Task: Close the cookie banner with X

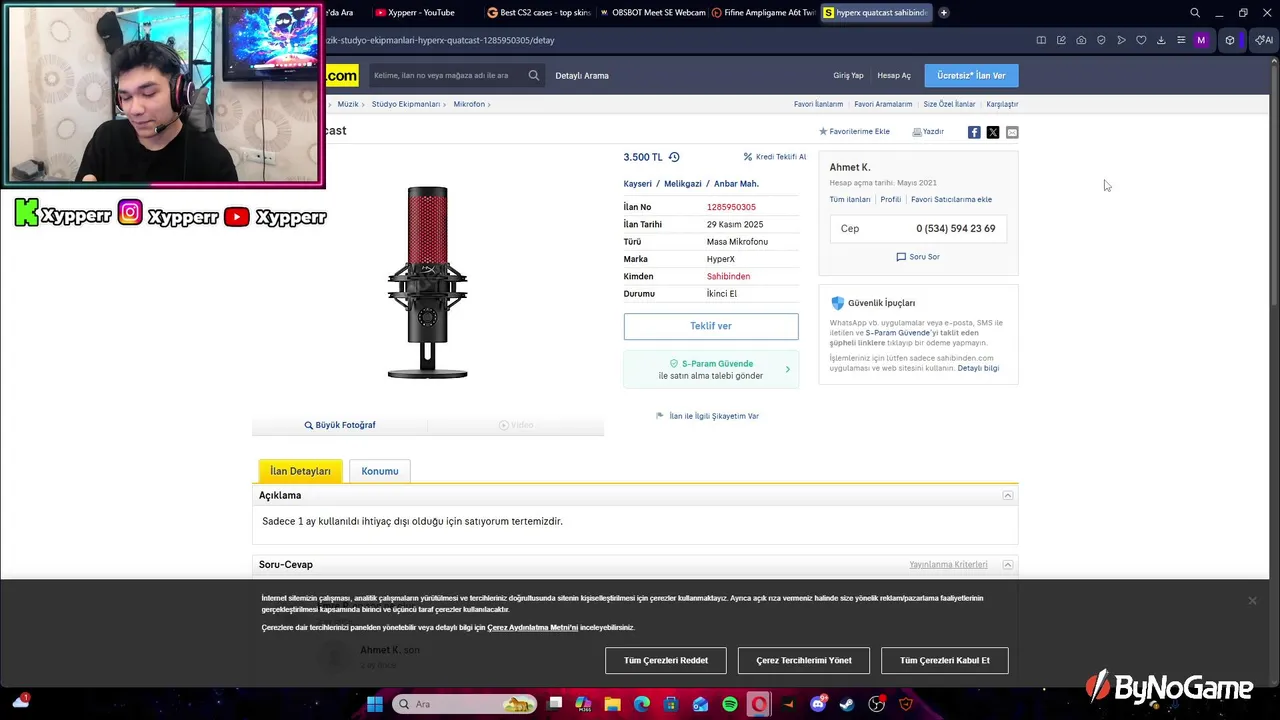Action: (1252, 600)
